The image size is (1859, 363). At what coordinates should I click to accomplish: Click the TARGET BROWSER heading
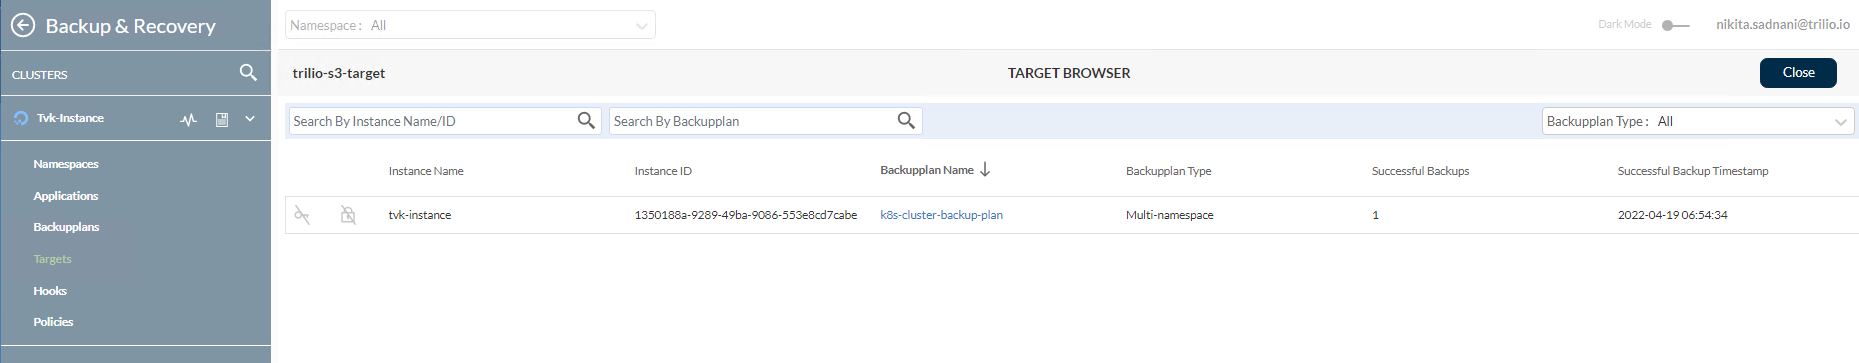tap(1069, 73)
